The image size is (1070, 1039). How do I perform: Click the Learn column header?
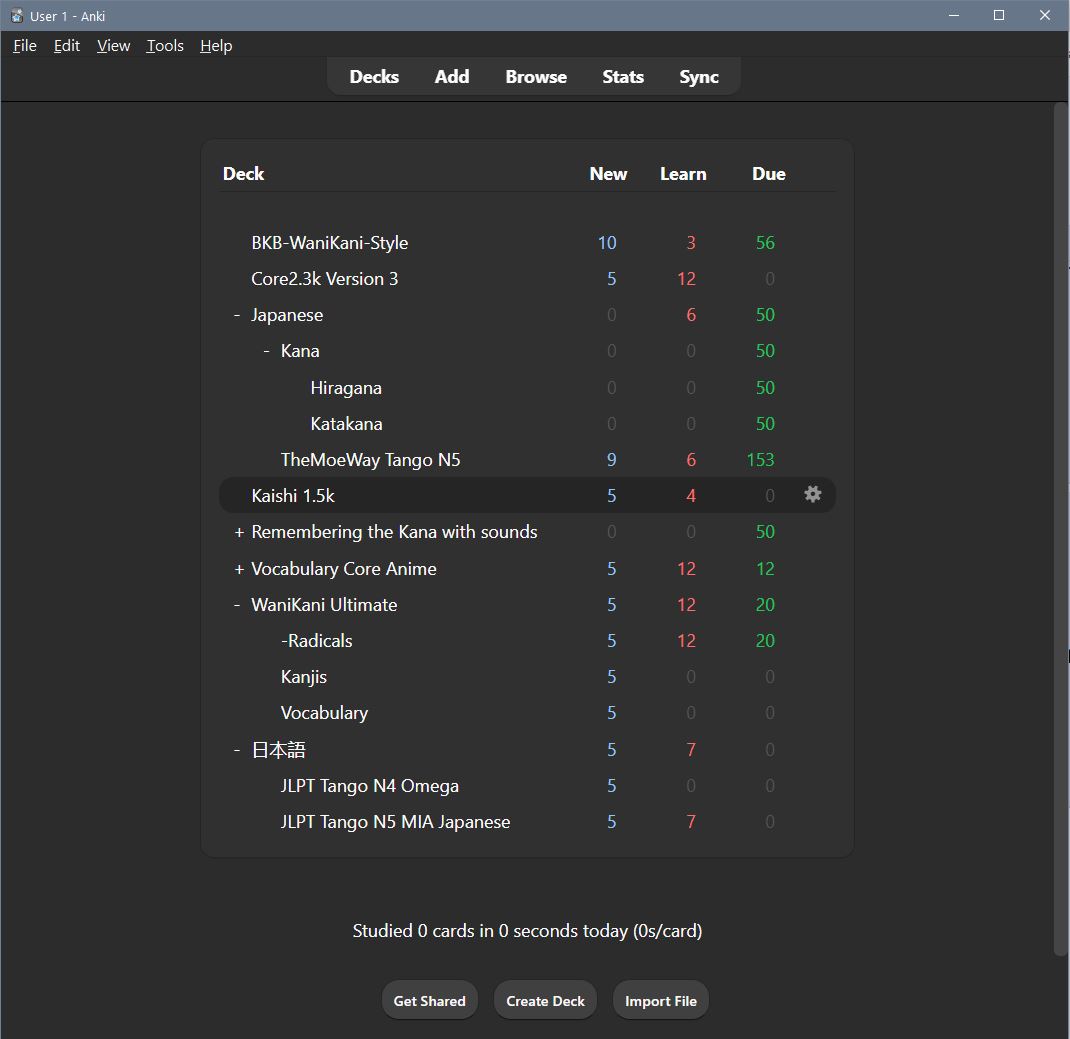point(683,174)
